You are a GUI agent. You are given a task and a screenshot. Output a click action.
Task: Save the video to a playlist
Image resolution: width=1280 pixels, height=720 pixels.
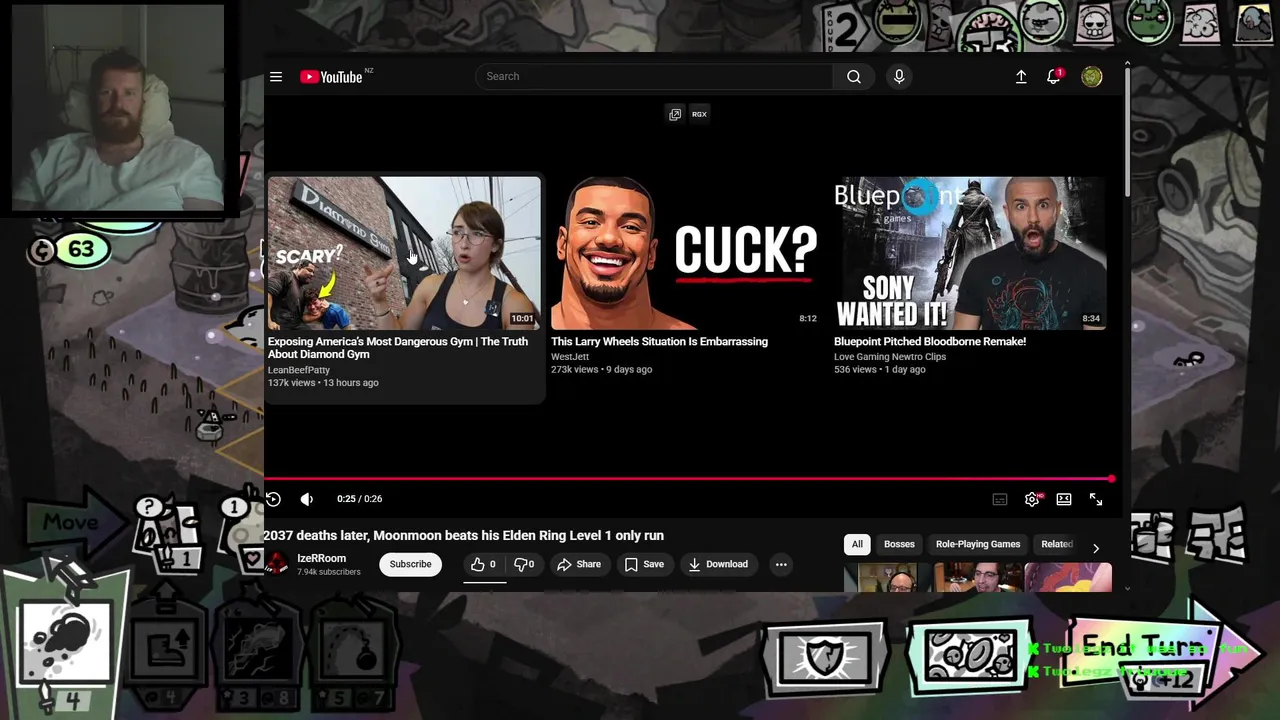click(644, 564)
